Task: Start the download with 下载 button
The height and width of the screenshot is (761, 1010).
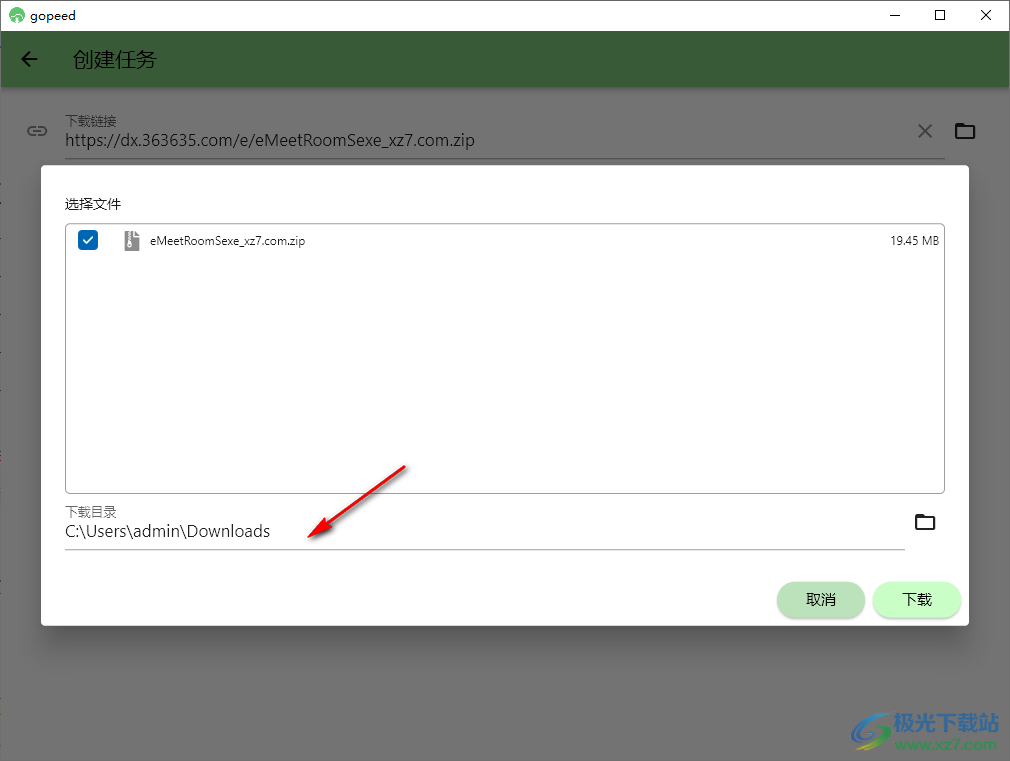Action: point(917,600)
